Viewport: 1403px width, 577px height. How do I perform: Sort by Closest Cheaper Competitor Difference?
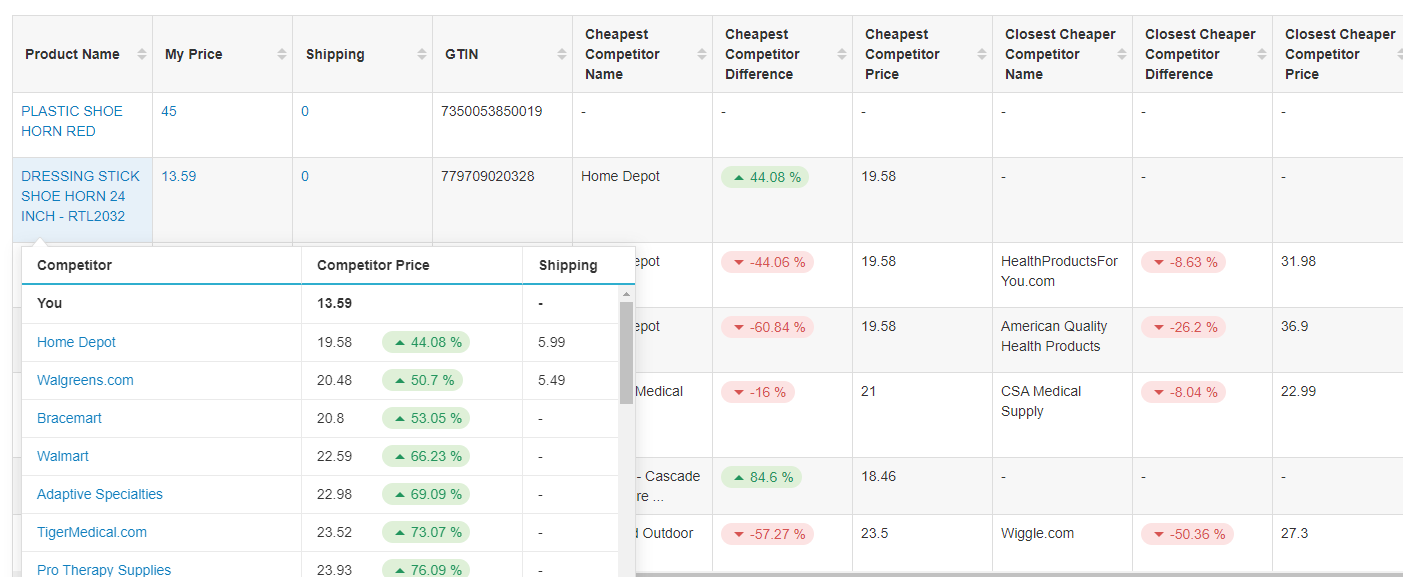[x=1262, y=54]
